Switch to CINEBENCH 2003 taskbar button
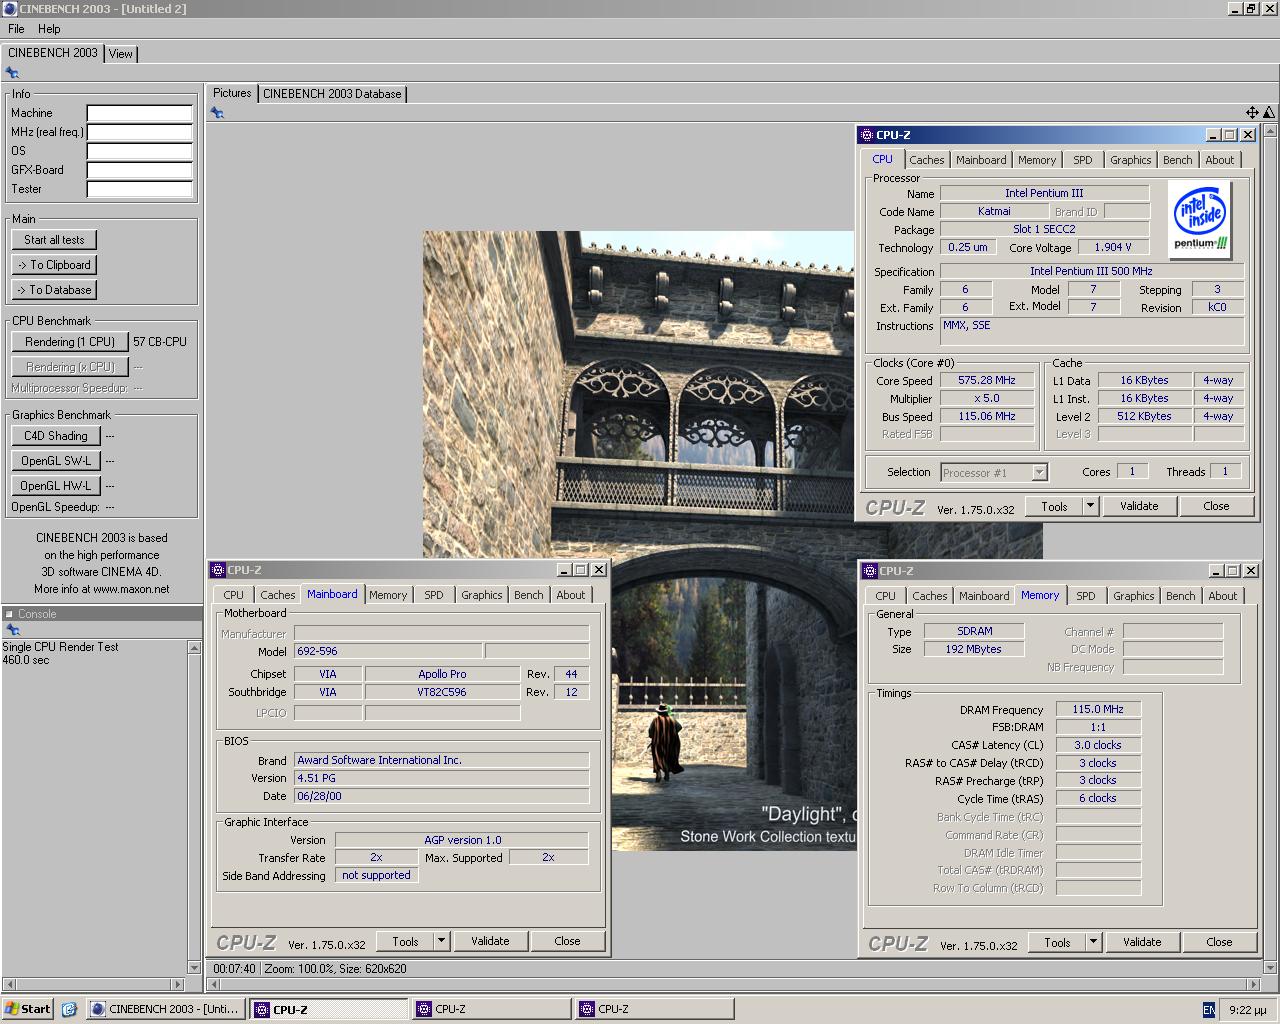The image size is (1280, 1024). click(165, 1009)
